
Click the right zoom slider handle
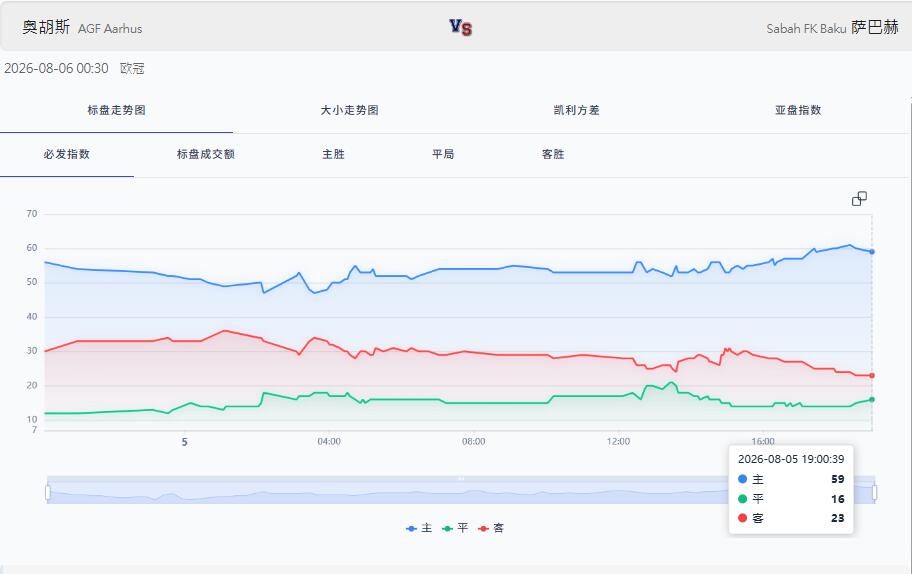[x=874, y=493]
